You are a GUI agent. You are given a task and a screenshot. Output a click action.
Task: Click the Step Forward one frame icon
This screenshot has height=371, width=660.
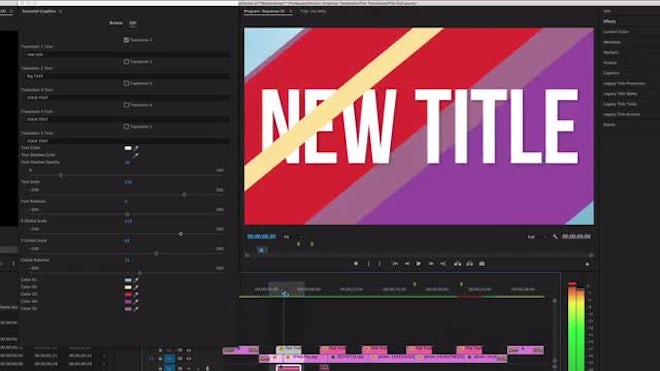click(431, 264)
